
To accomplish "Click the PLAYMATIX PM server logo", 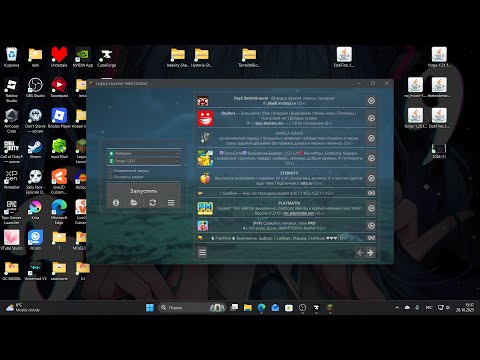I will coord(205,208).
